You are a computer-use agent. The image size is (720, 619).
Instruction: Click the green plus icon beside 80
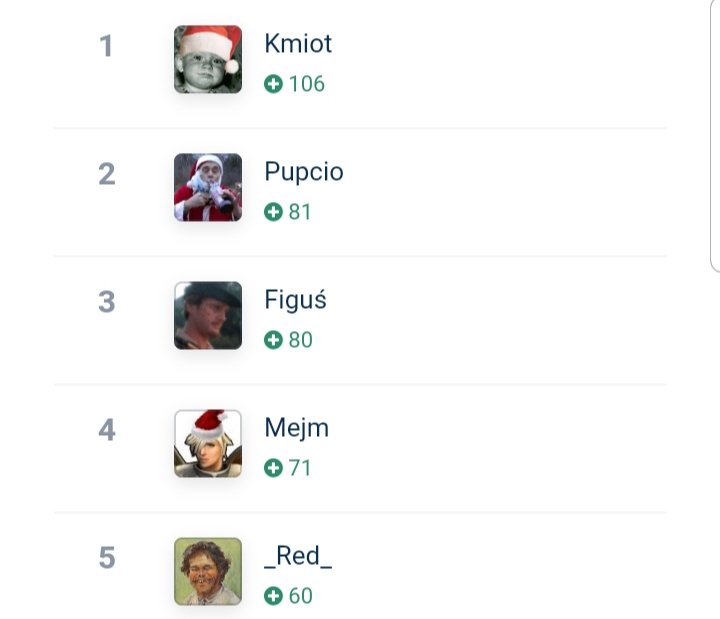(x=273, y=340)
